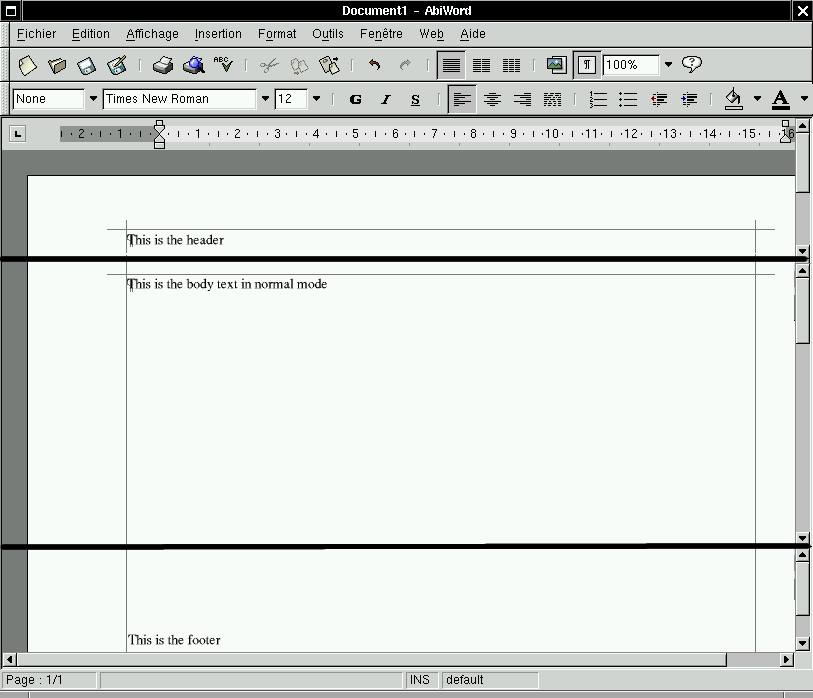Click the Print icon
The width and height of the screenshot is (813, 698).
[163, 65]
